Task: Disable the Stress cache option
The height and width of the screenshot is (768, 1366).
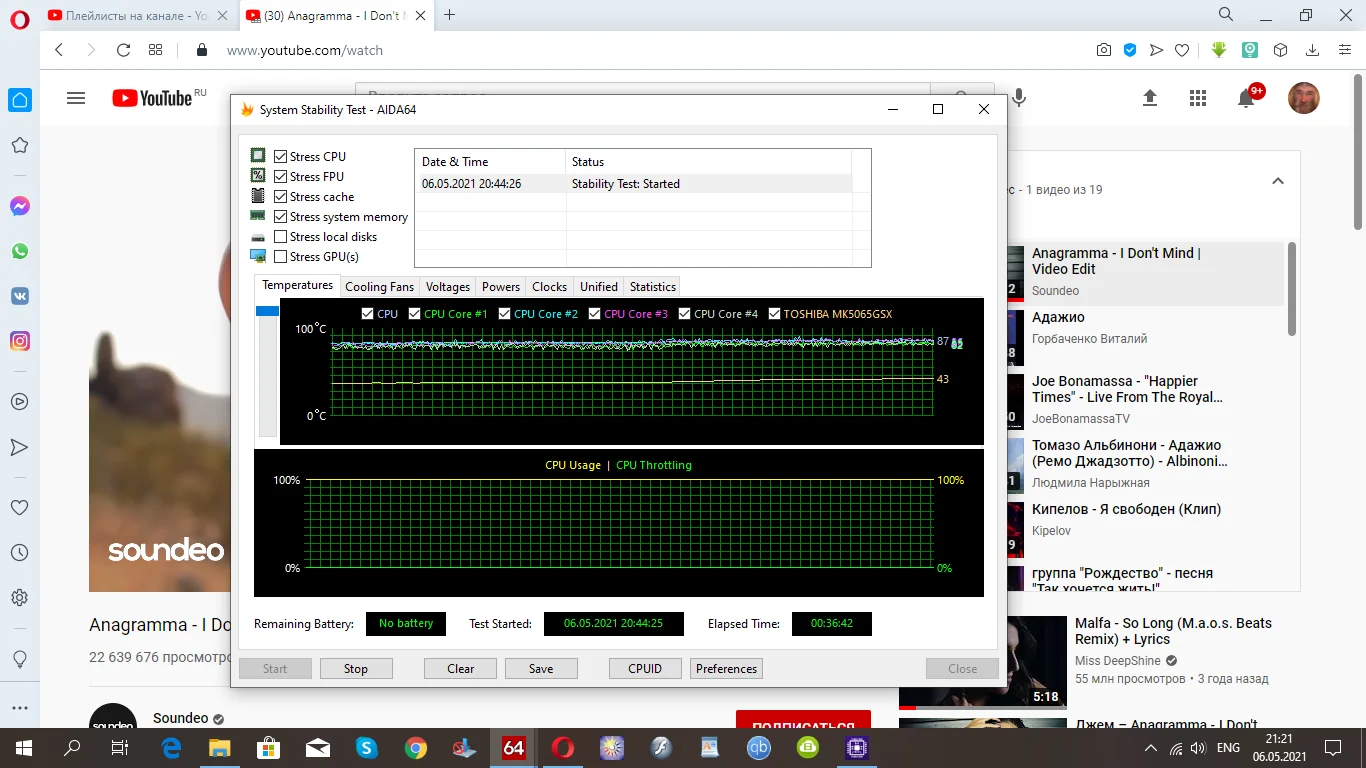Action: (281, 197)
